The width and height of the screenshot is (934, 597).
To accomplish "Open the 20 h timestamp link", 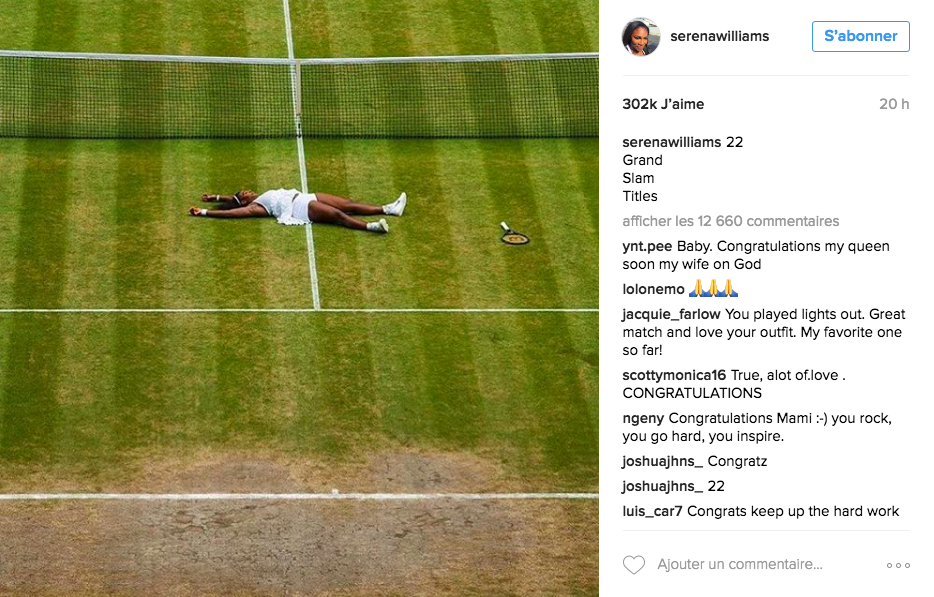I will (x=894, y=104).
